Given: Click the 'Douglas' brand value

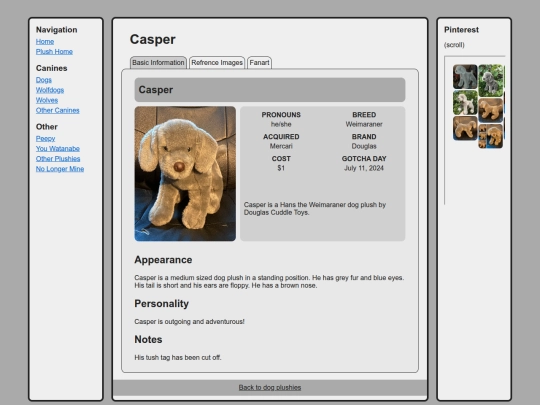Looking at the screenshot, I should [364, 146].
